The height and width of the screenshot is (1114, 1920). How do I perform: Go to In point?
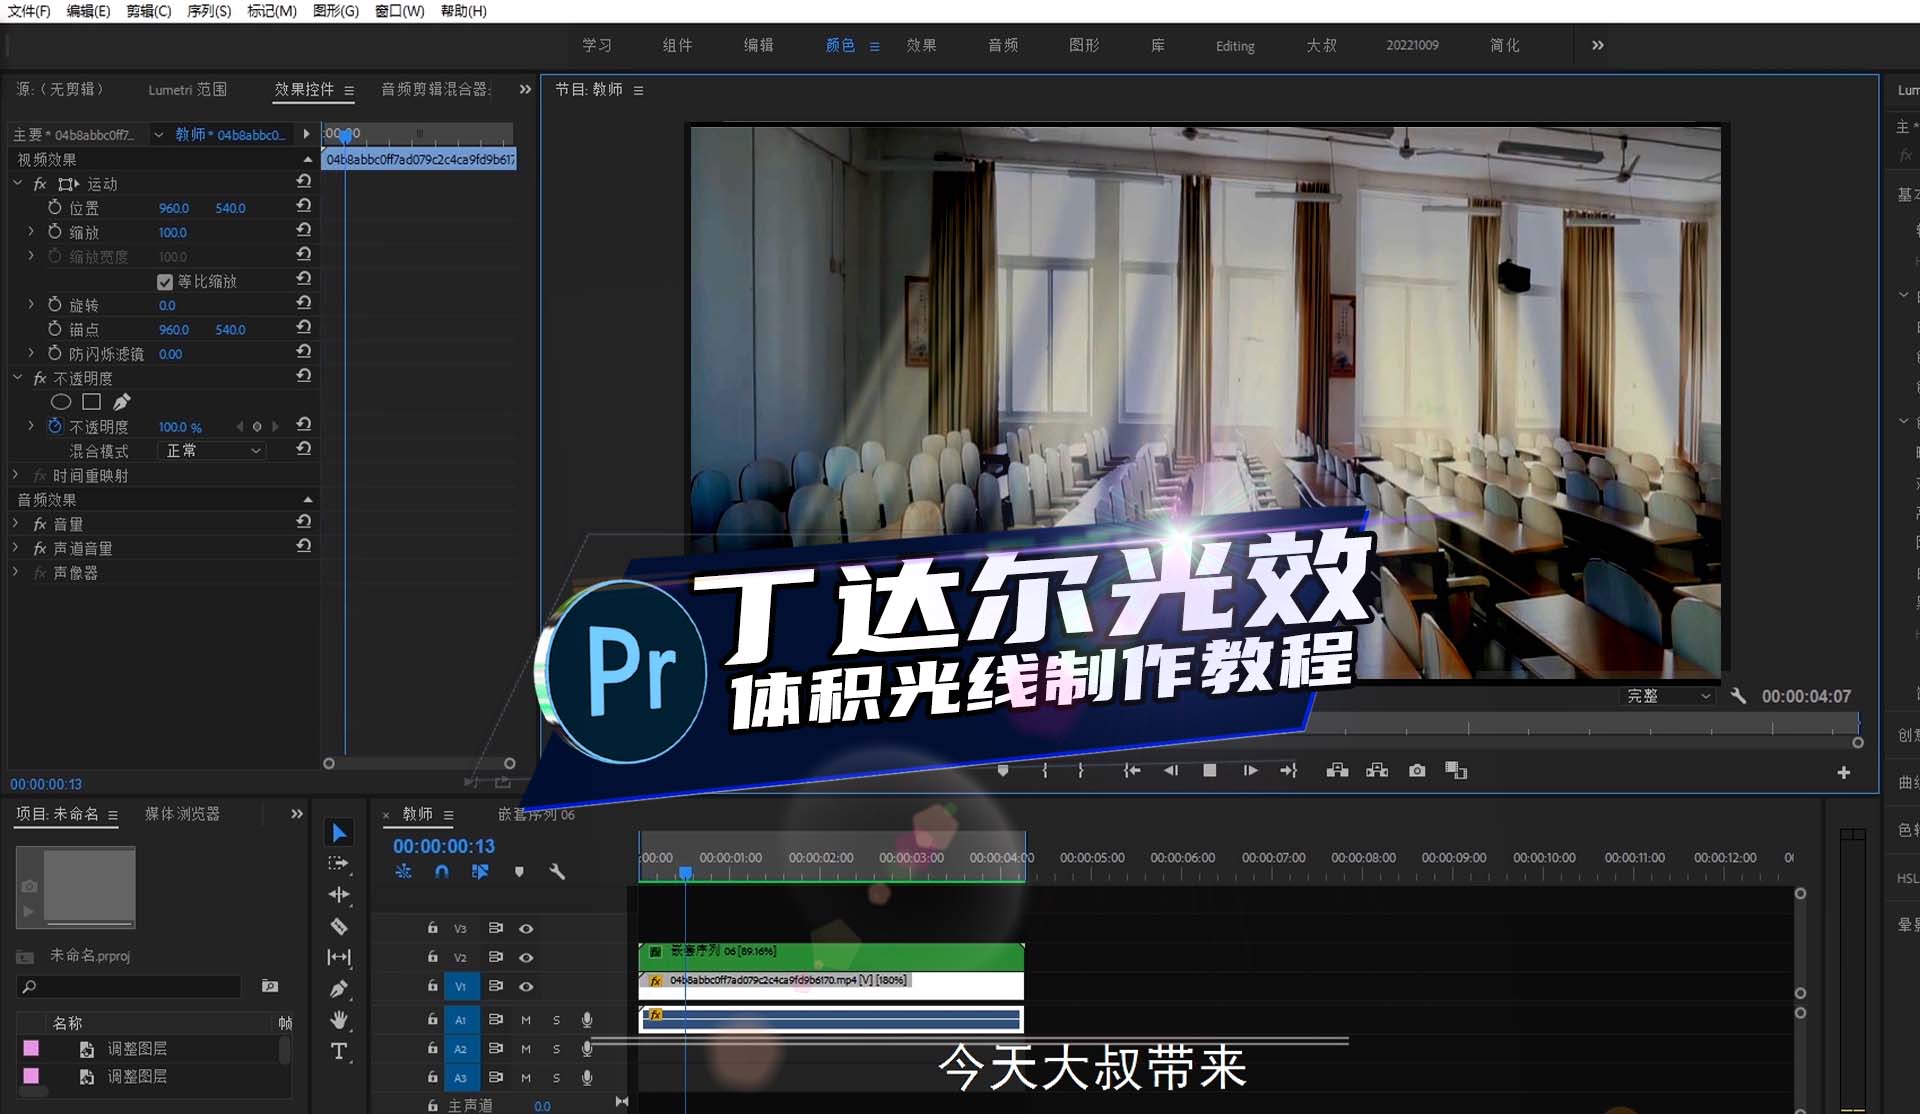point(1131,771)
